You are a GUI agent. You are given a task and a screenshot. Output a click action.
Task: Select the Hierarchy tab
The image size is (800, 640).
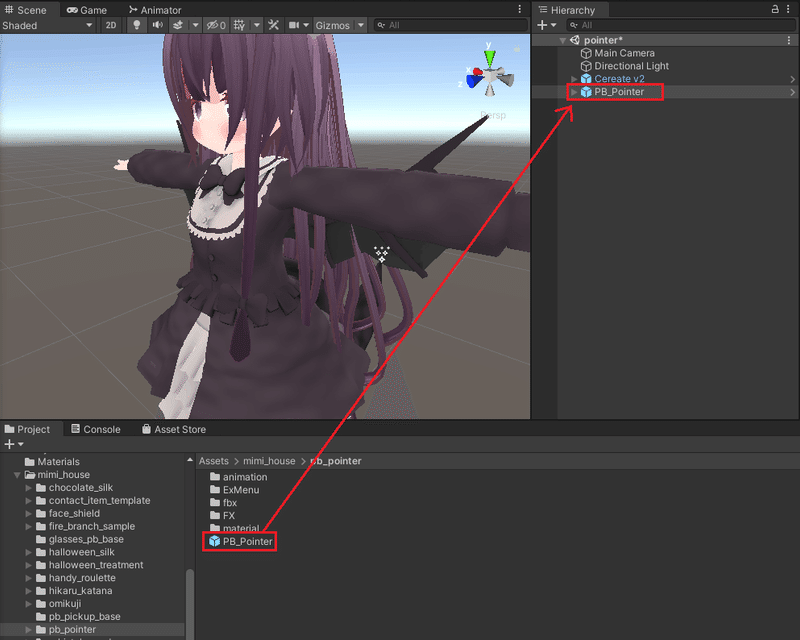pos(566,10)
